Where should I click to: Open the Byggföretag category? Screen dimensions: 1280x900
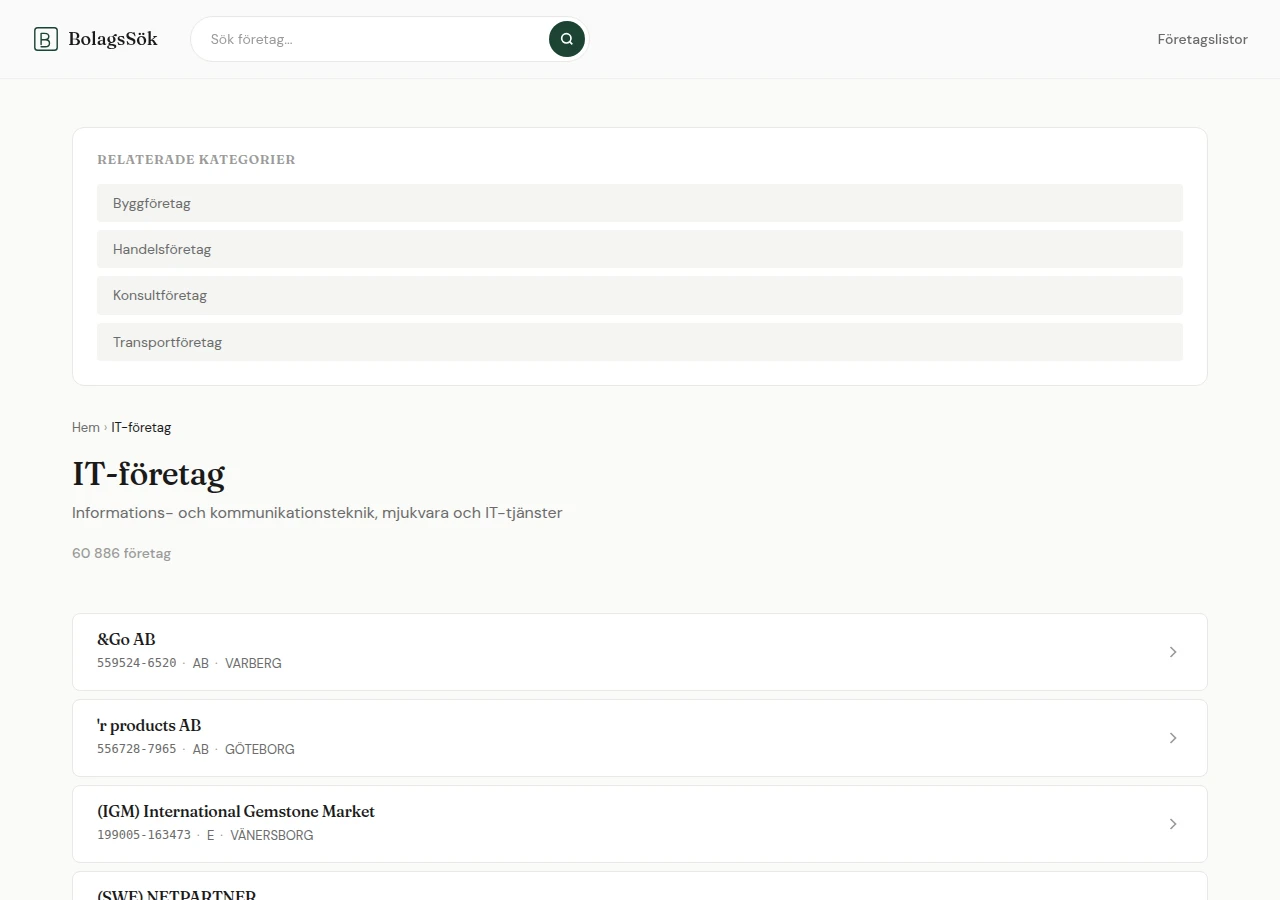click(x=640, y=203)
